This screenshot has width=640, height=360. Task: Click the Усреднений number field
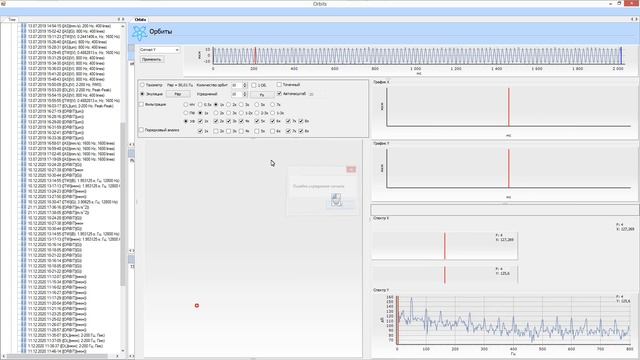coord(237,94)
